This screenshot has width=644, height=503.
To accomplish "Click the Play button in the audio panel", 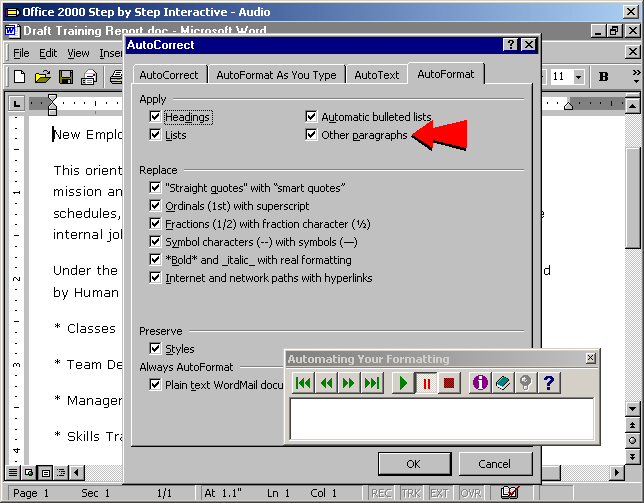I will [403, 383].
